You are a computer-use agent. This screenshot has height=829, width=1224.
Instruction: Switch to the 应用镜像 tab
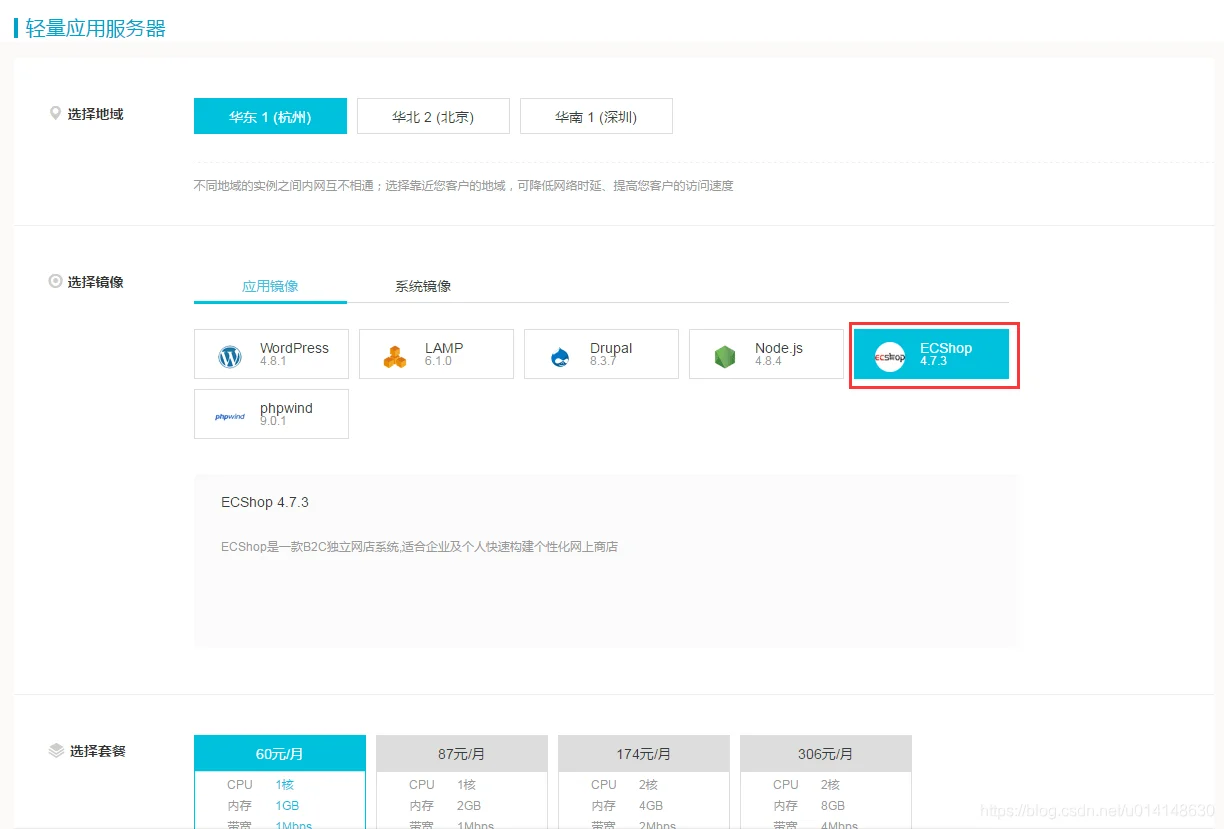[270, 286]
